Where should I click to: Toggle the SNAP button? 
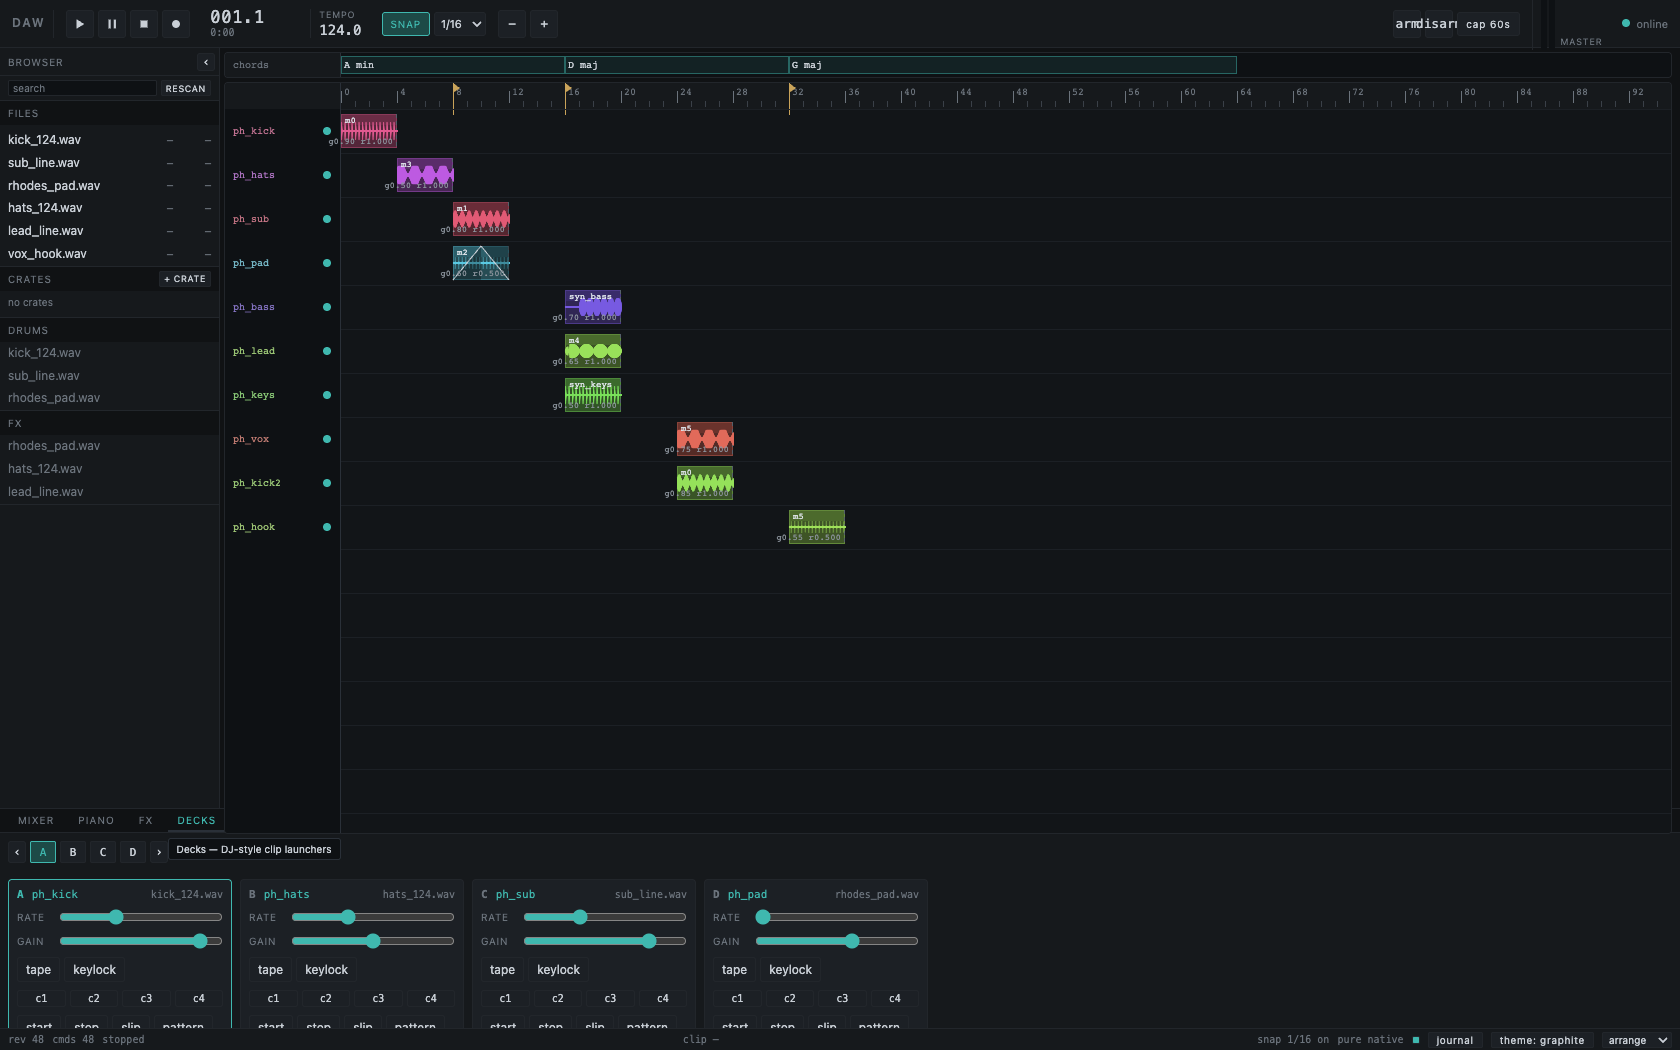405,24
